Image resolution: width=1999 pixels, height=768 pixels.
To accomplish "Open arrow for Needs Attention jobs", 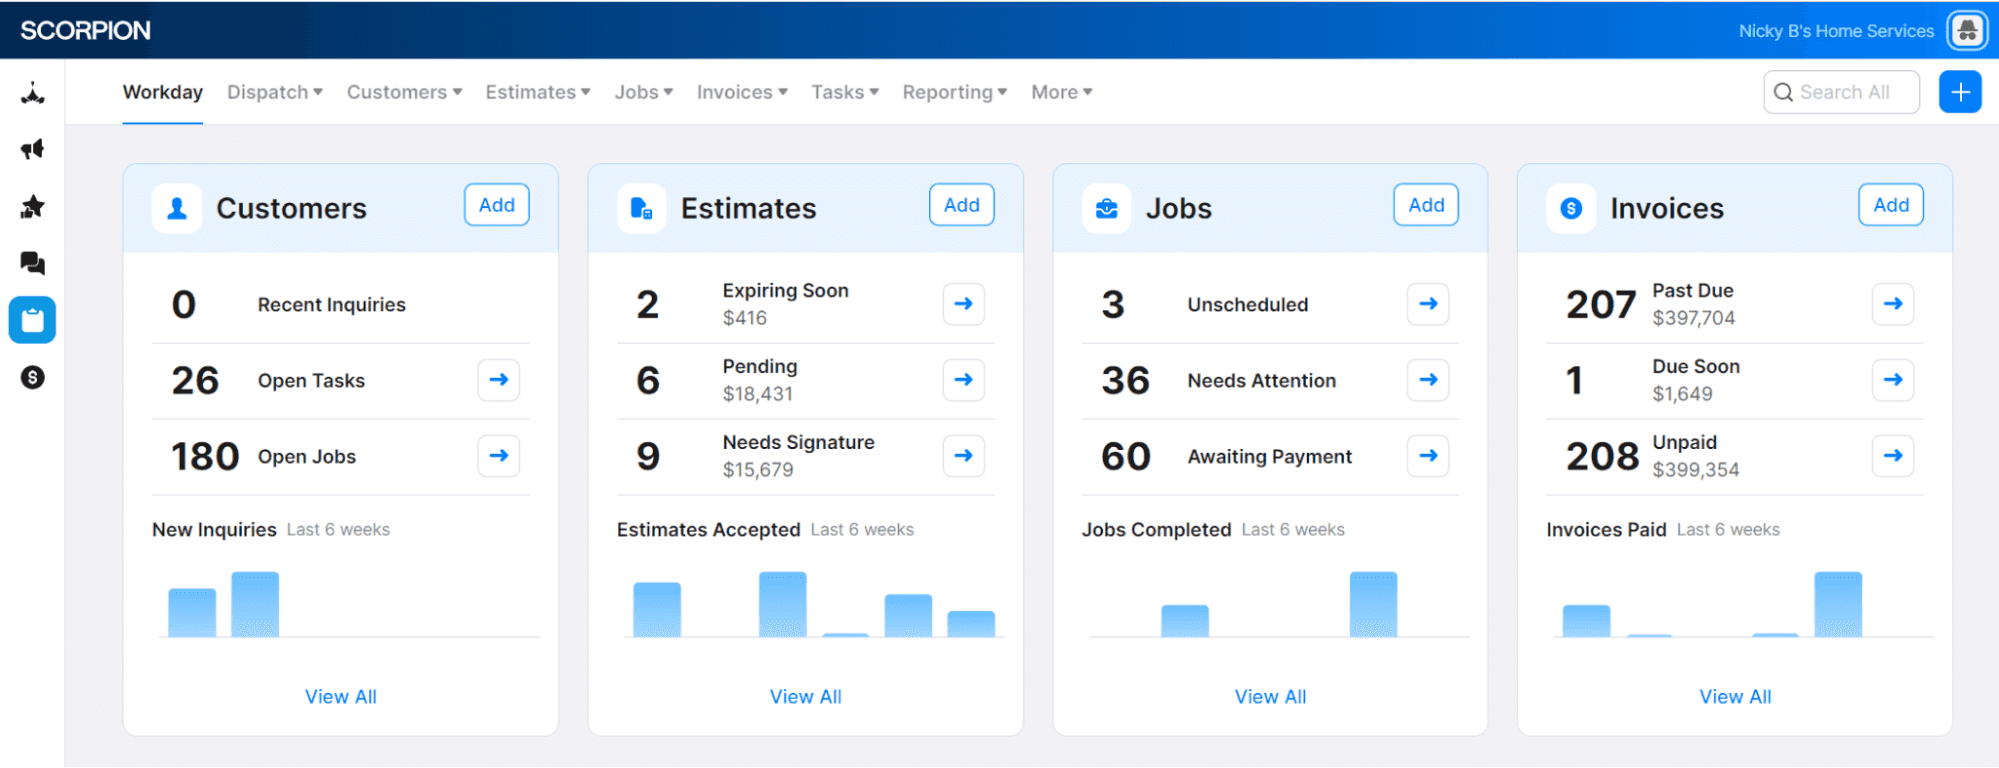I will click(1427, 380).
